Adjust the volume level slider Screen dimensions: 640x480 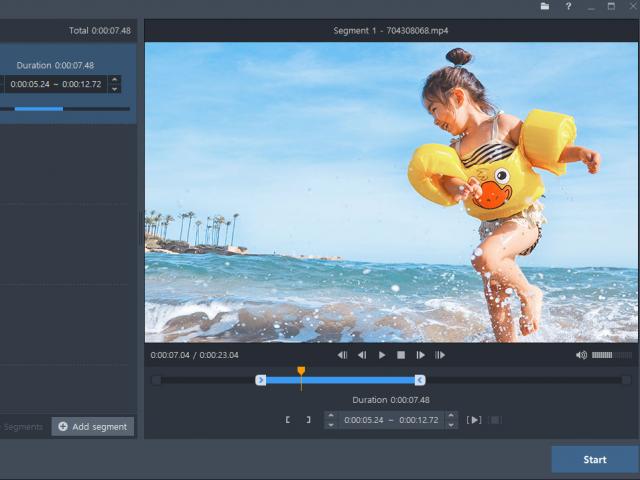(x=611, y=355)
